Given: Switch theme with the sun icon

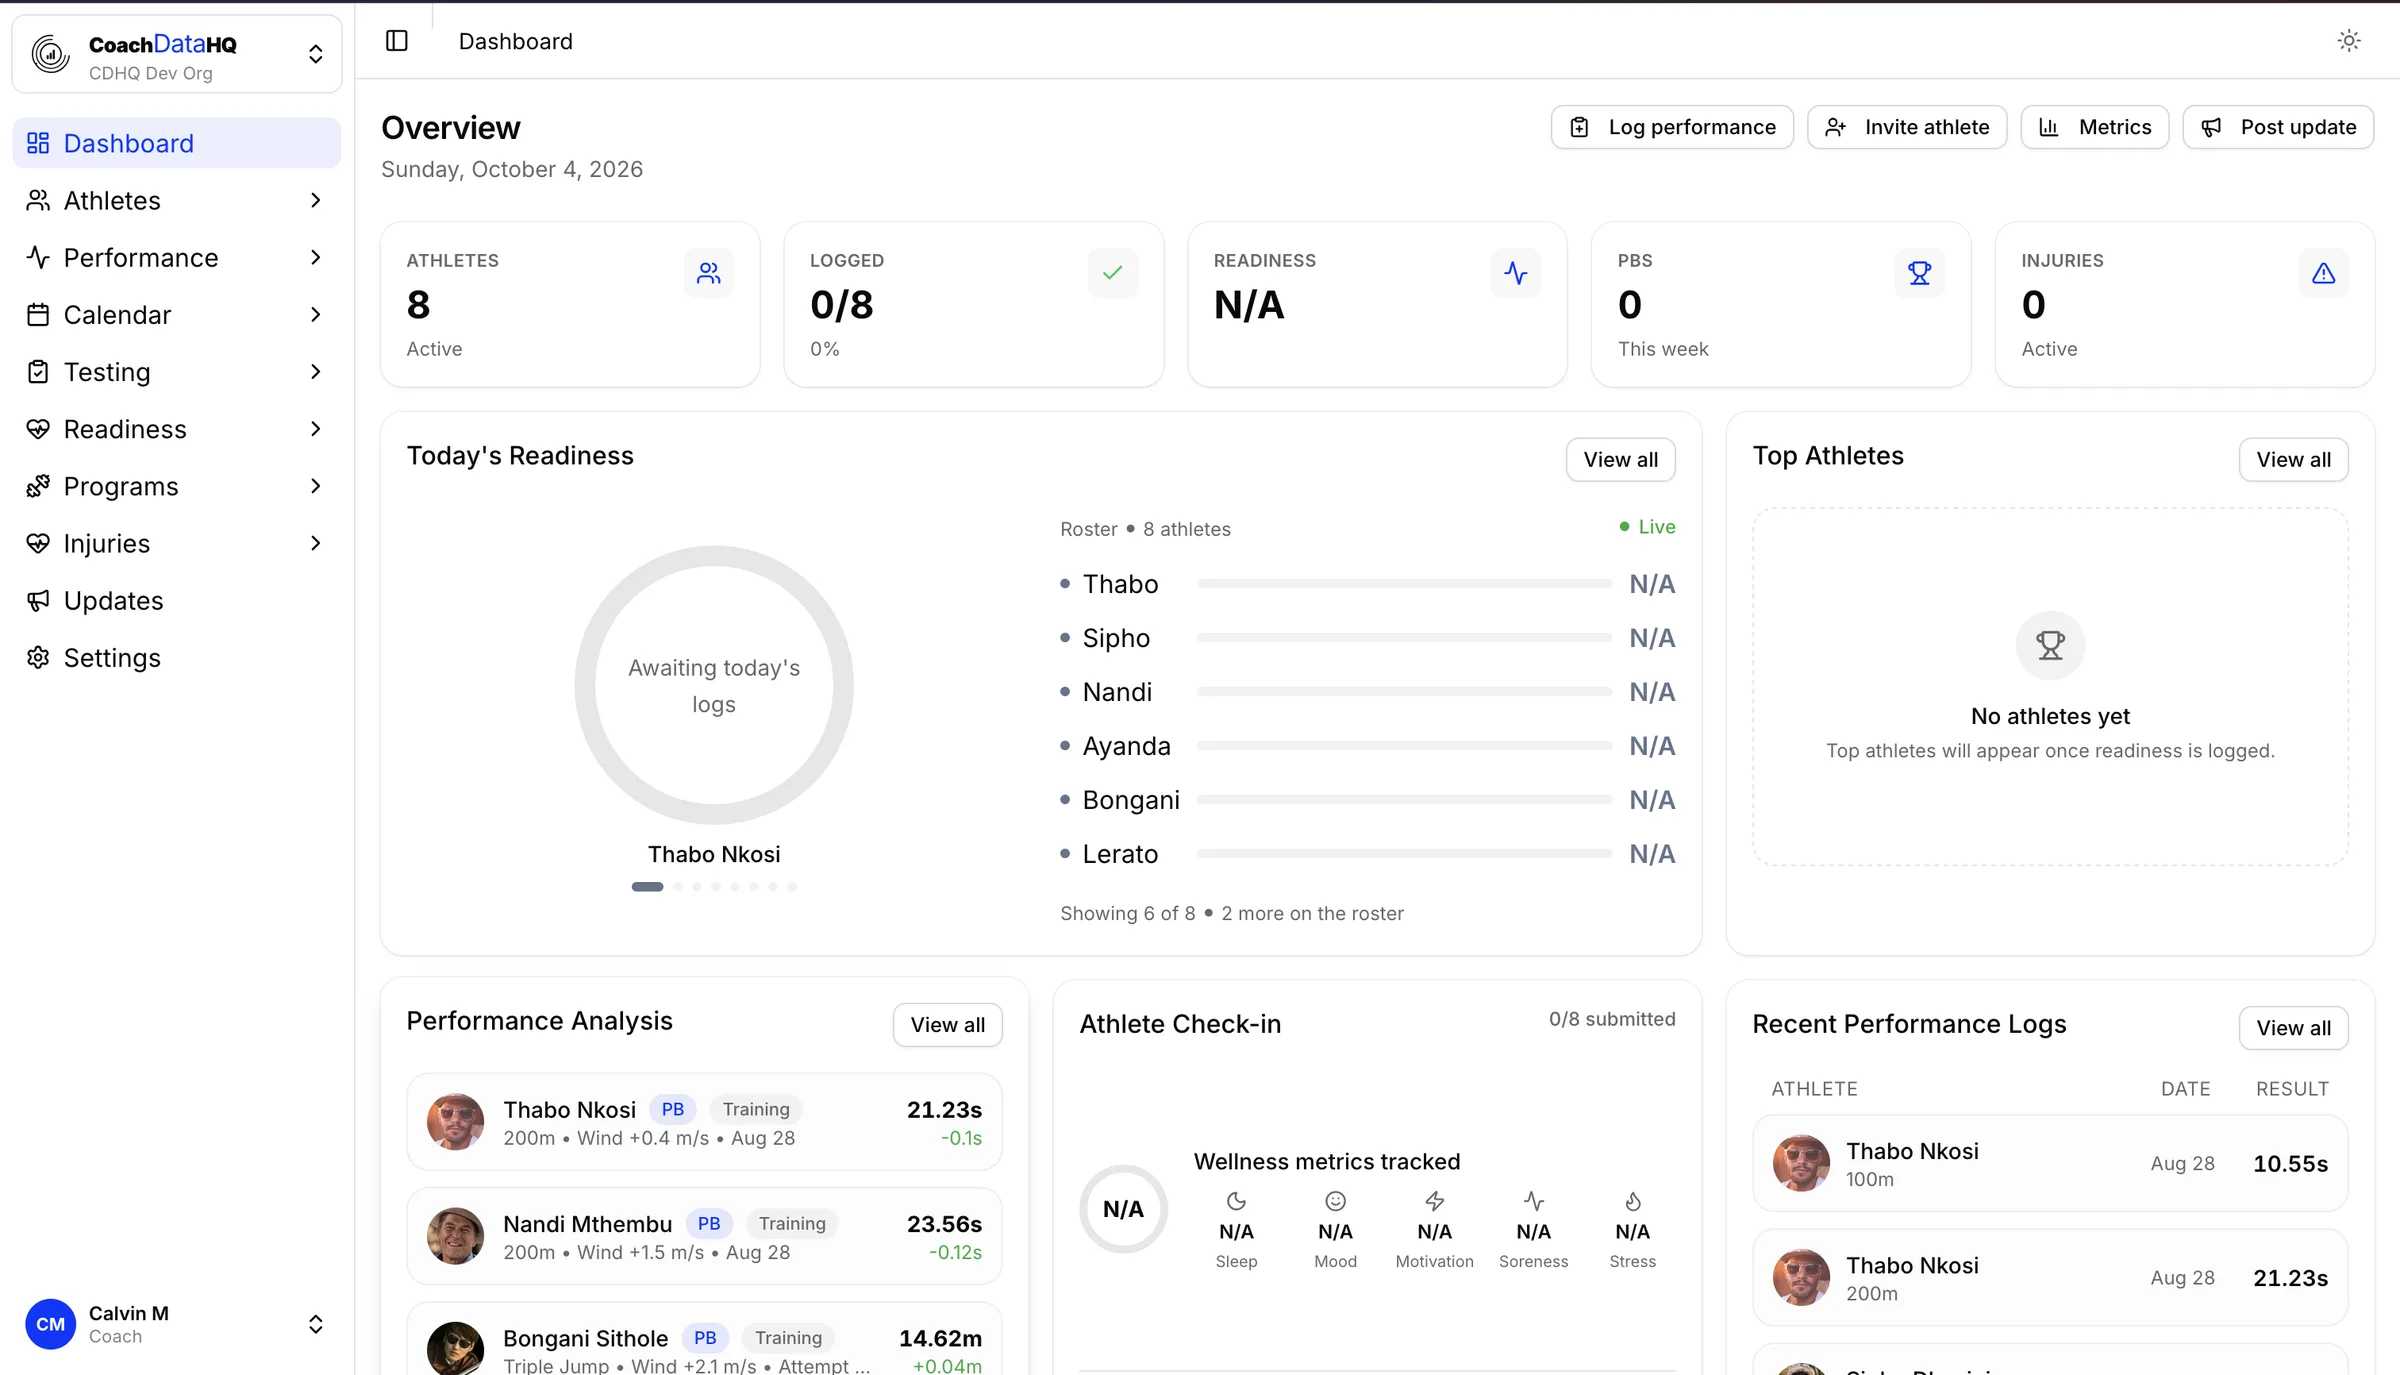Looking at the screenshot, I should pyautogui.click(x=2349, y=41).
